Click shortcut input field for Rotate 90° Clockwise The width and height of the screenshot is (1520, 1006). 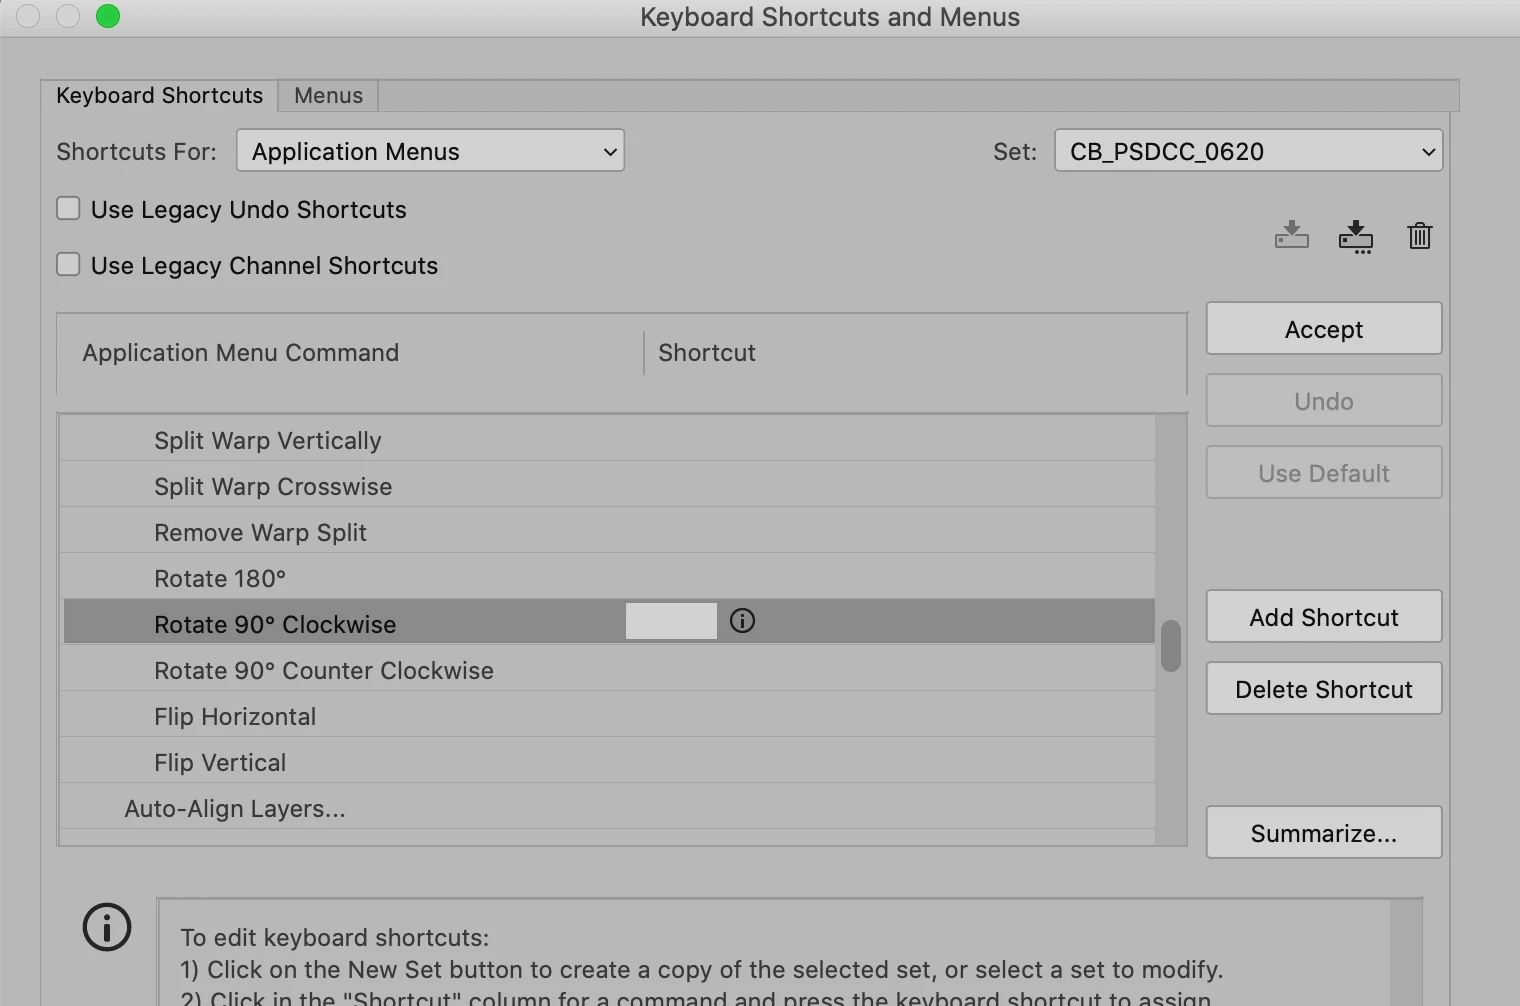pos(671,621)
